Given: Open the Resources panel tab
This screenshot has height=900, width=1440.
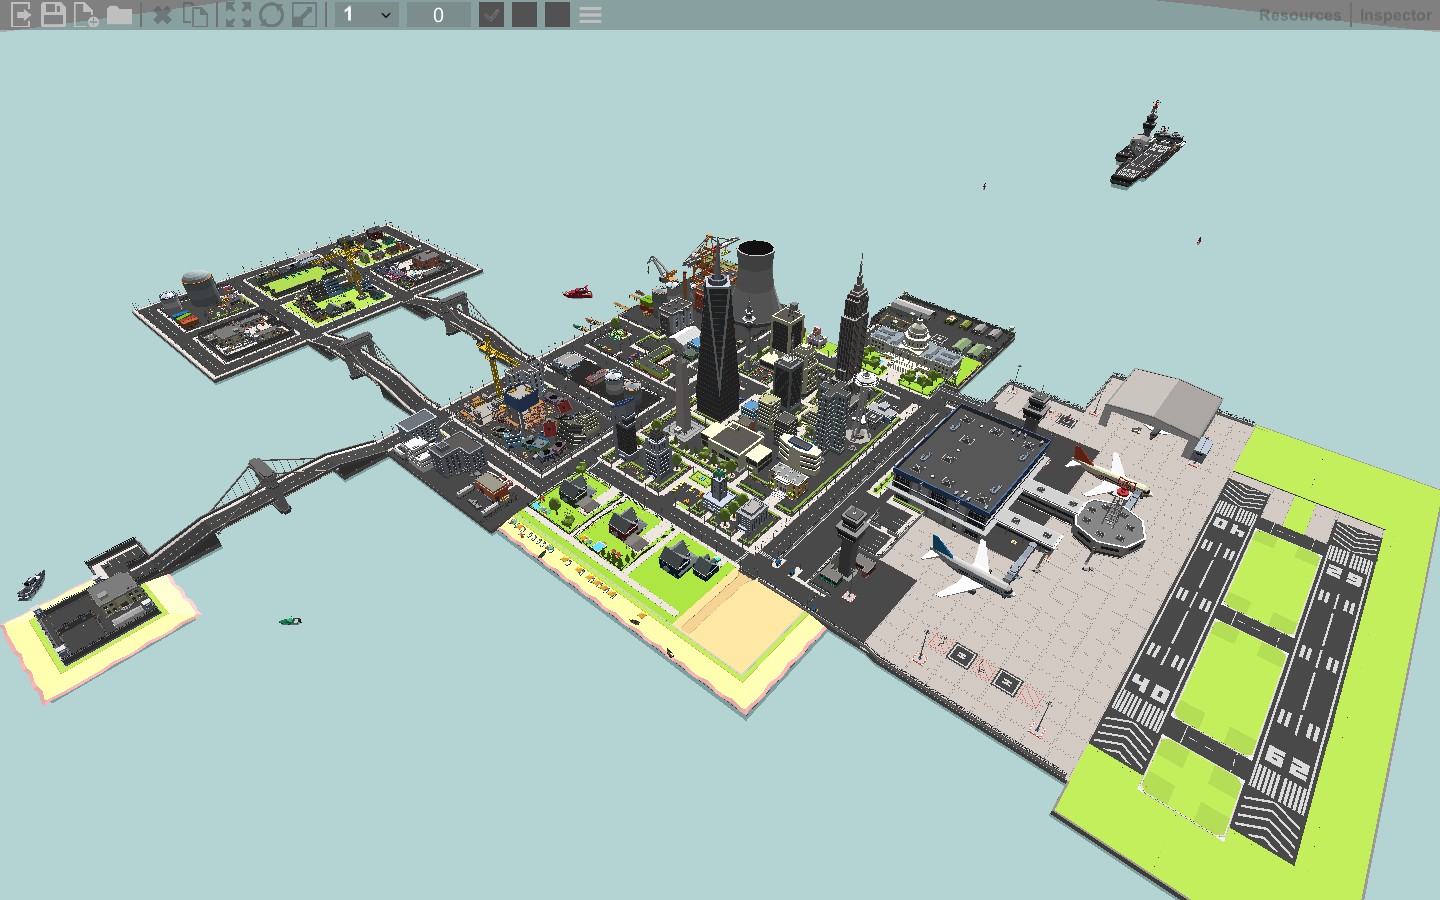Looking at the screenshot, I should tap(1299, 15).
